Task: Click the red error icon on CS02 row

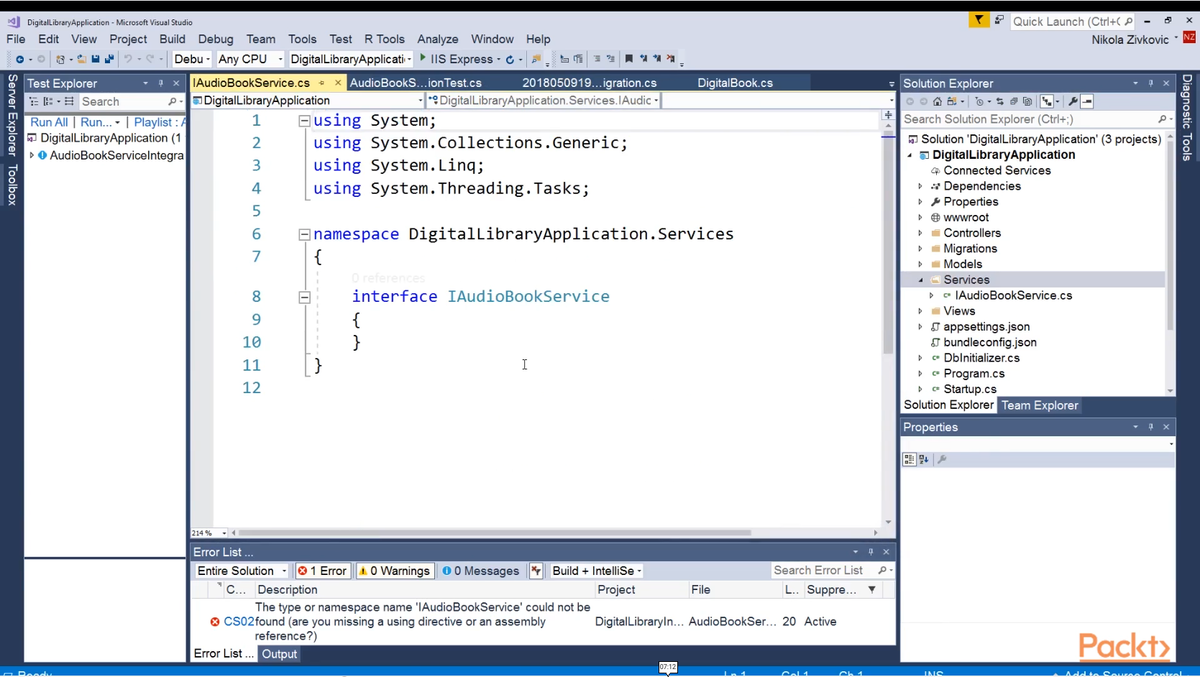Action: coord(215,621)
